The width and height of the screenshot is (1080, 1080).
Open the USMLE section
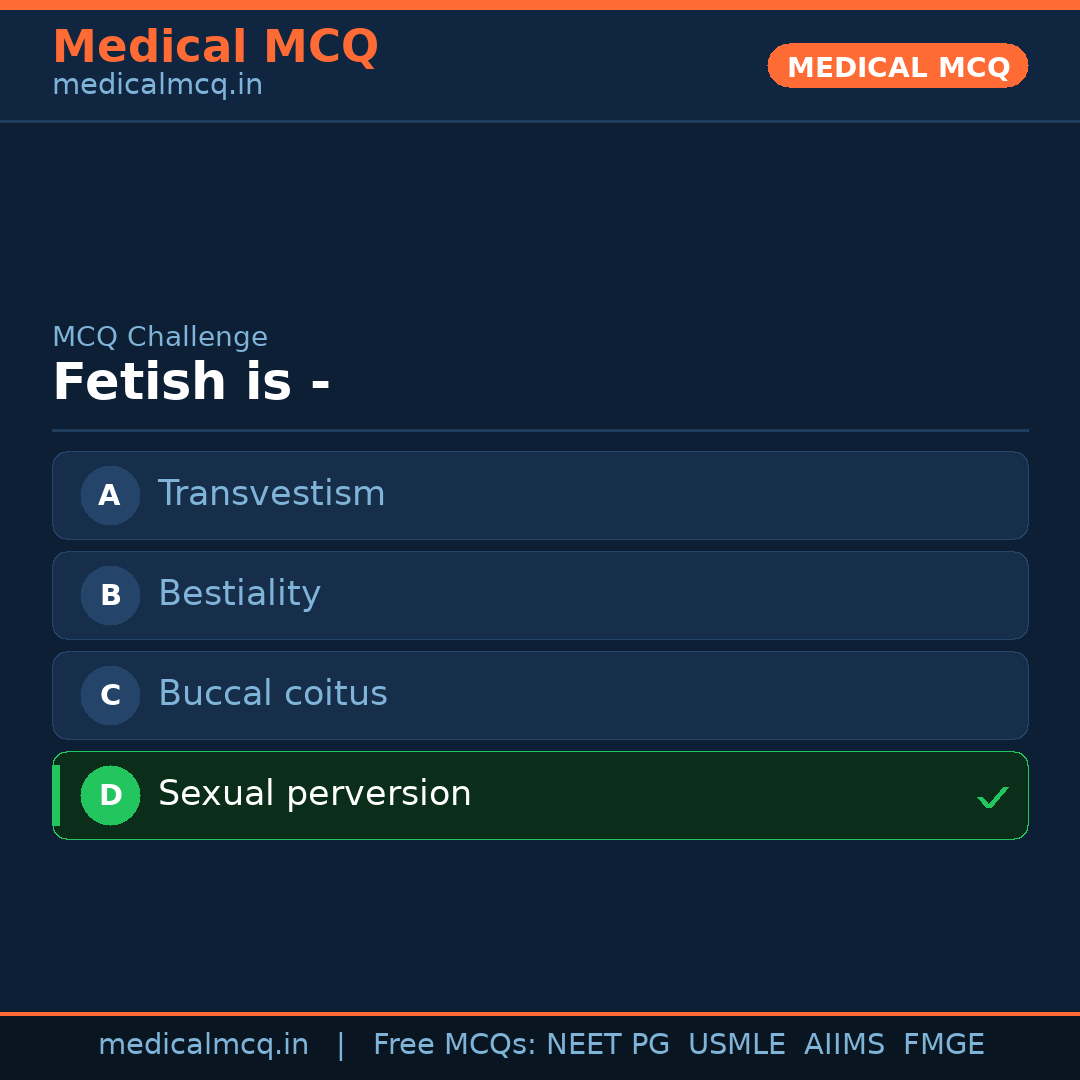[737, 1044]
